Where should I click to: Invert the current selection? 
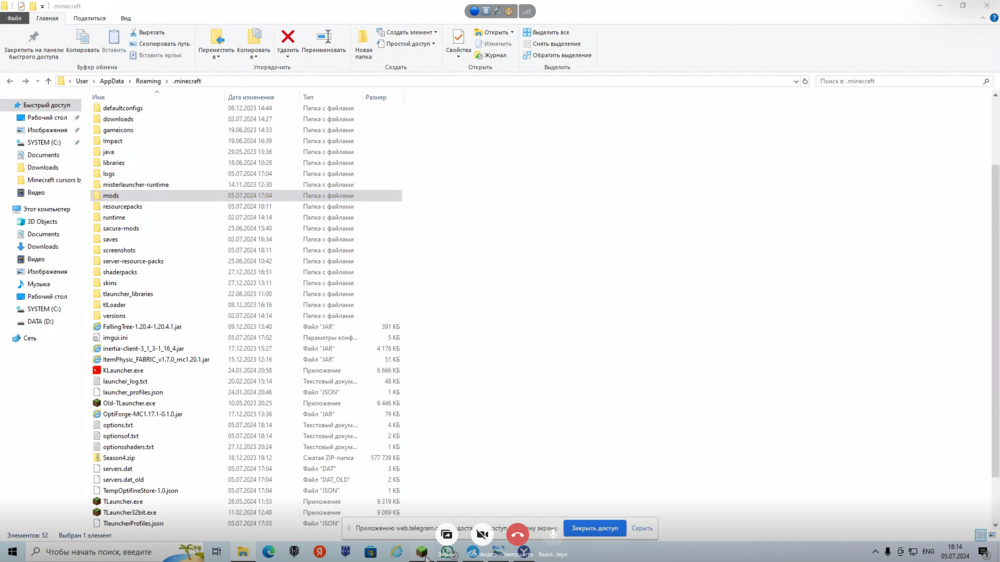(557, 55)
